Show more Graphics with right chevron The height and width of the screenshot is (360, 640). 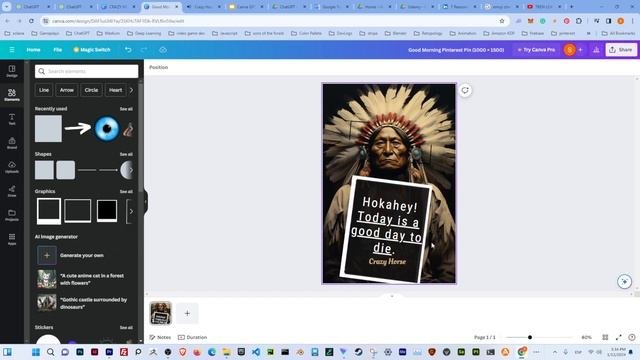131,211
